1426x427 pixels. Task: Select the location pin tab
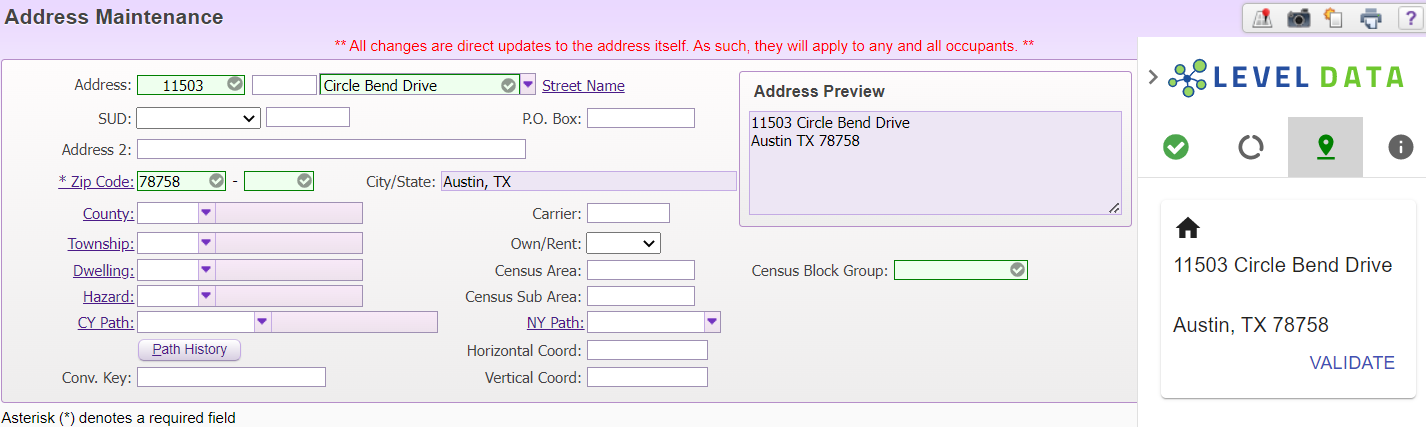[x=1325, y=148]
